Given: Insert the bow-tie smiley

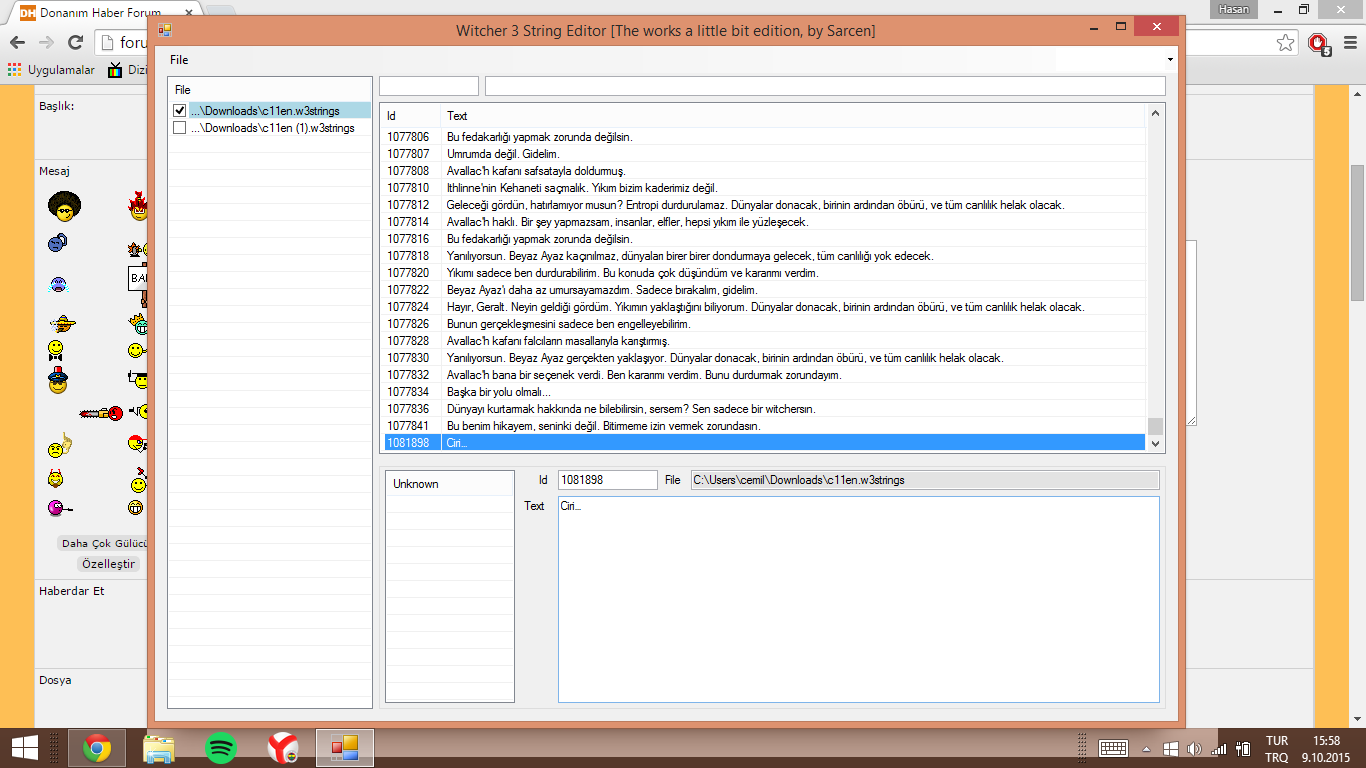Looking at the screenshot, I should click(57, 350).
